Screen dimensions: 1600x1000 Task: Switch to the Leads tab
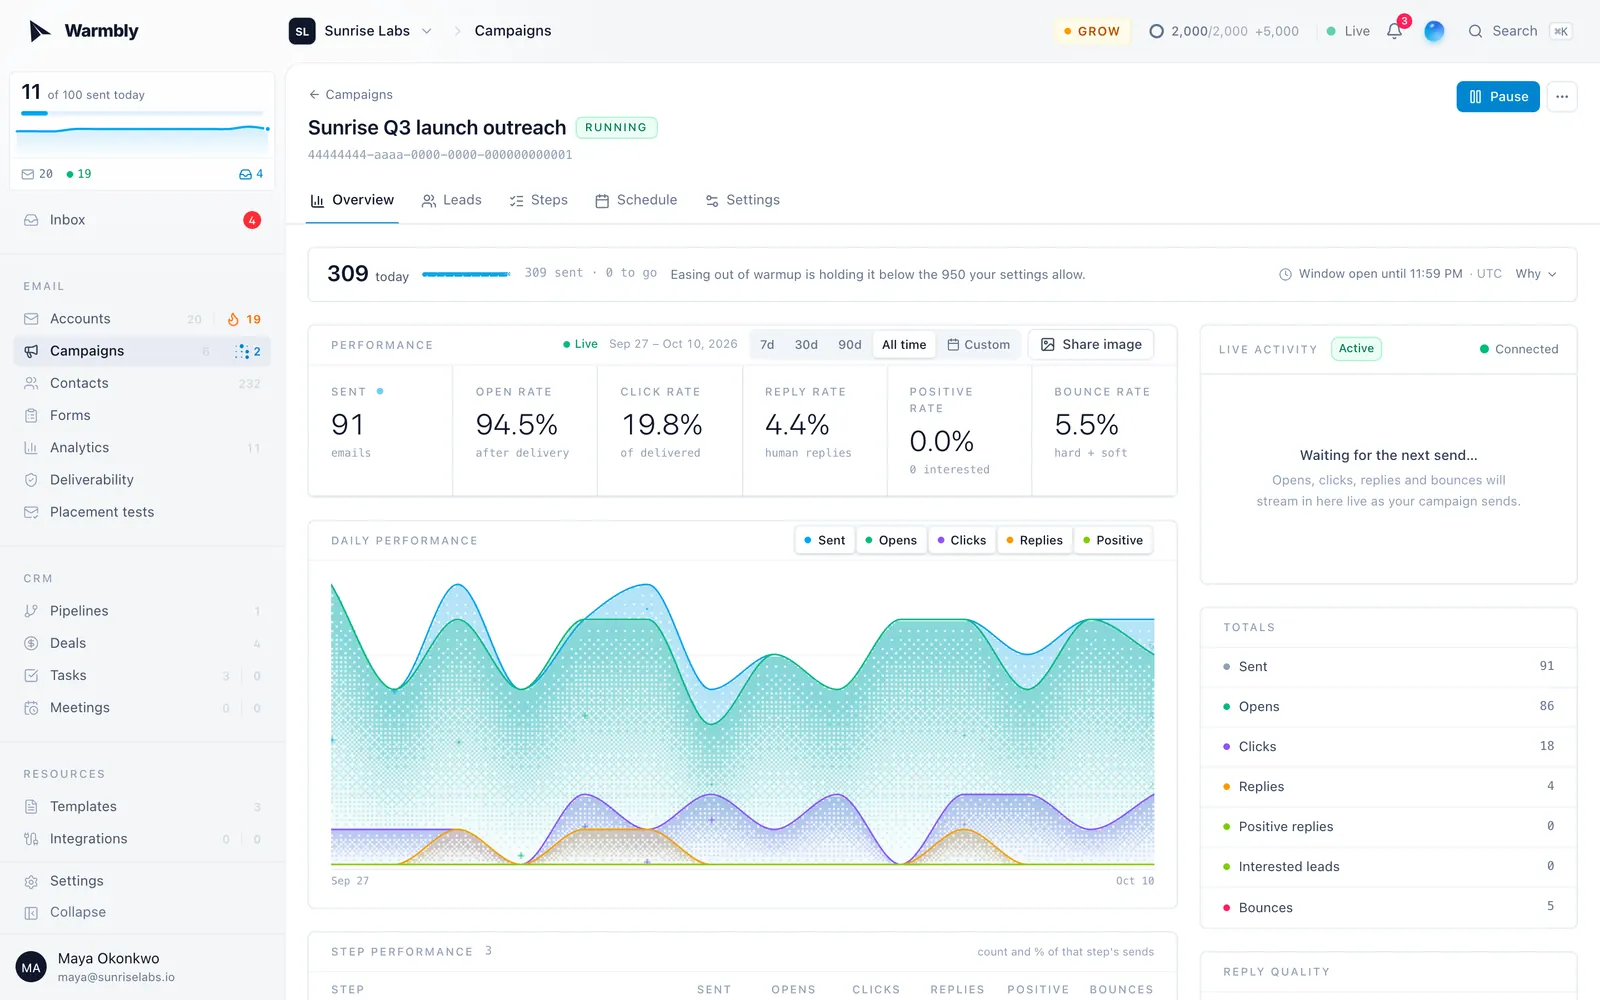[452, 200]
